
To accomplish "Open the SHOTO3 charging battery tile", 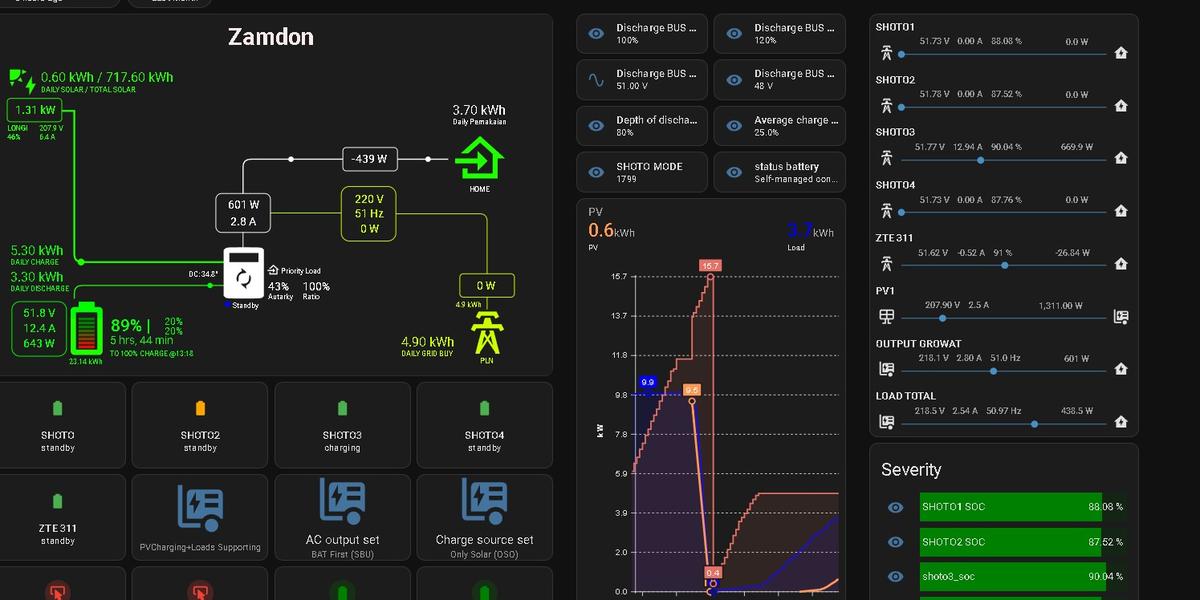I will (x=342, y=425).
